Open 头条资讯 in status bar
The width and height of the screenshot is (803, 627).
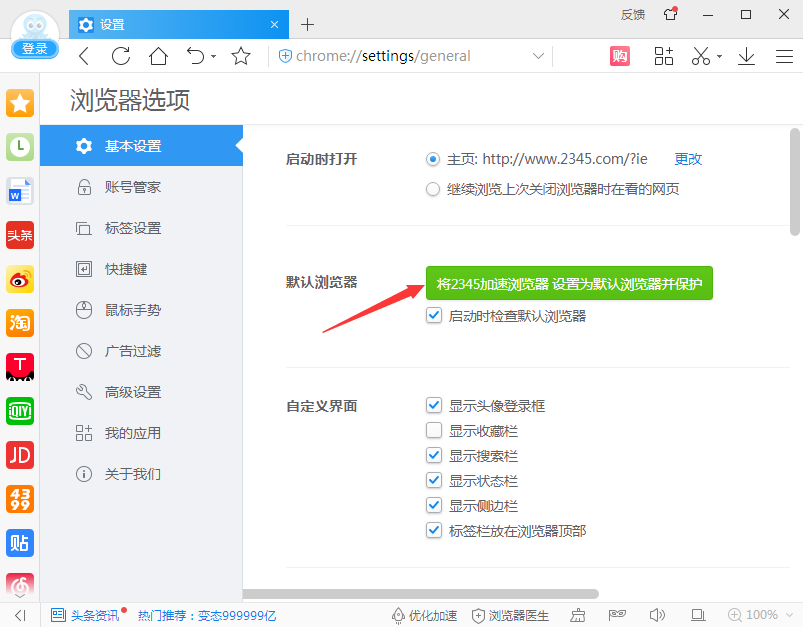[88, 615]
